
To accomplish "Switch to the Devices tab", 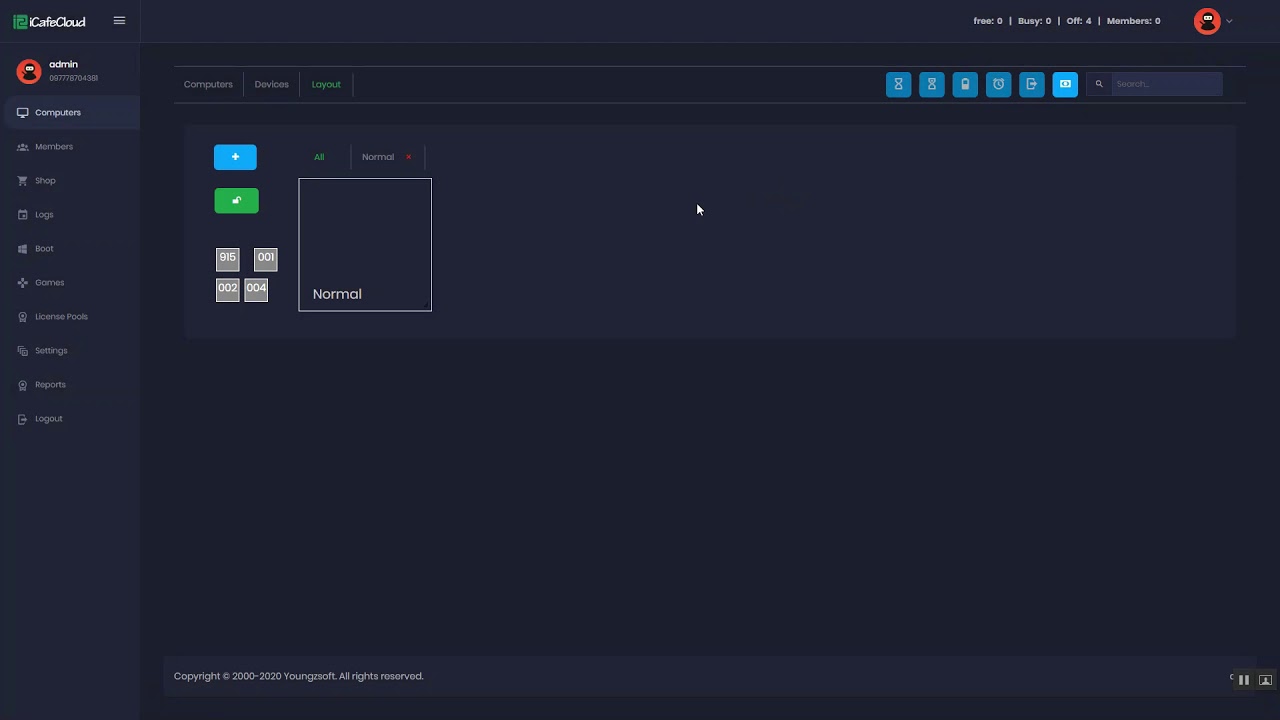I will click(x=271, y=84).
